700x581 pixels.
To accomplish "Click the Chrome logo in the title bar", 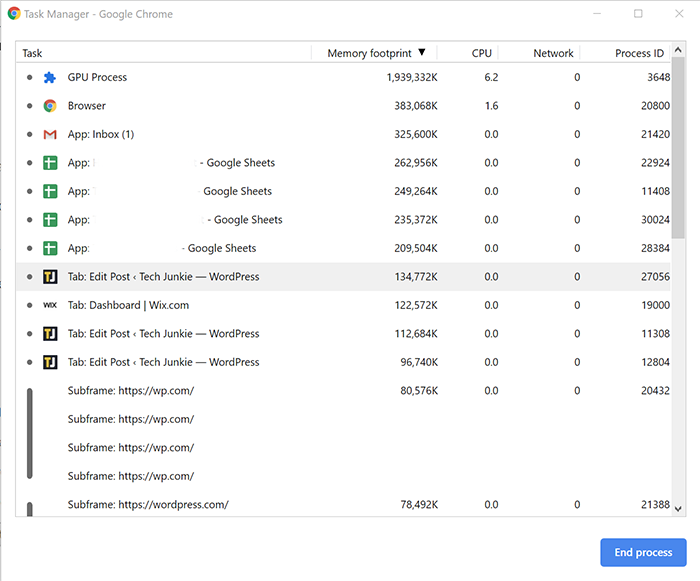I will [x=14, y=14].
